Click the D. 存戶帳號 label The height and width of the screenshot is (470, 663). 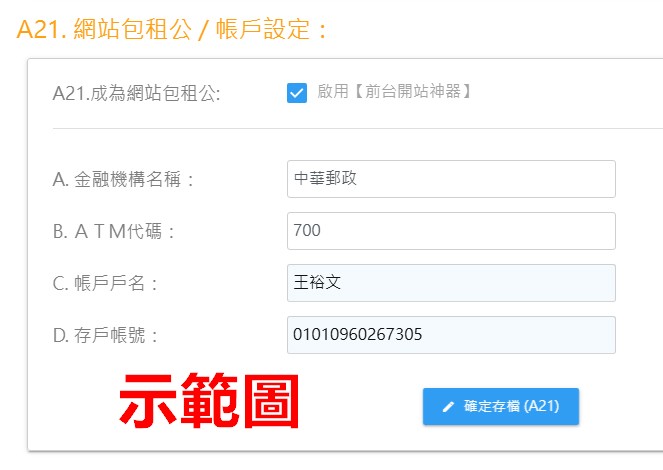105,336
